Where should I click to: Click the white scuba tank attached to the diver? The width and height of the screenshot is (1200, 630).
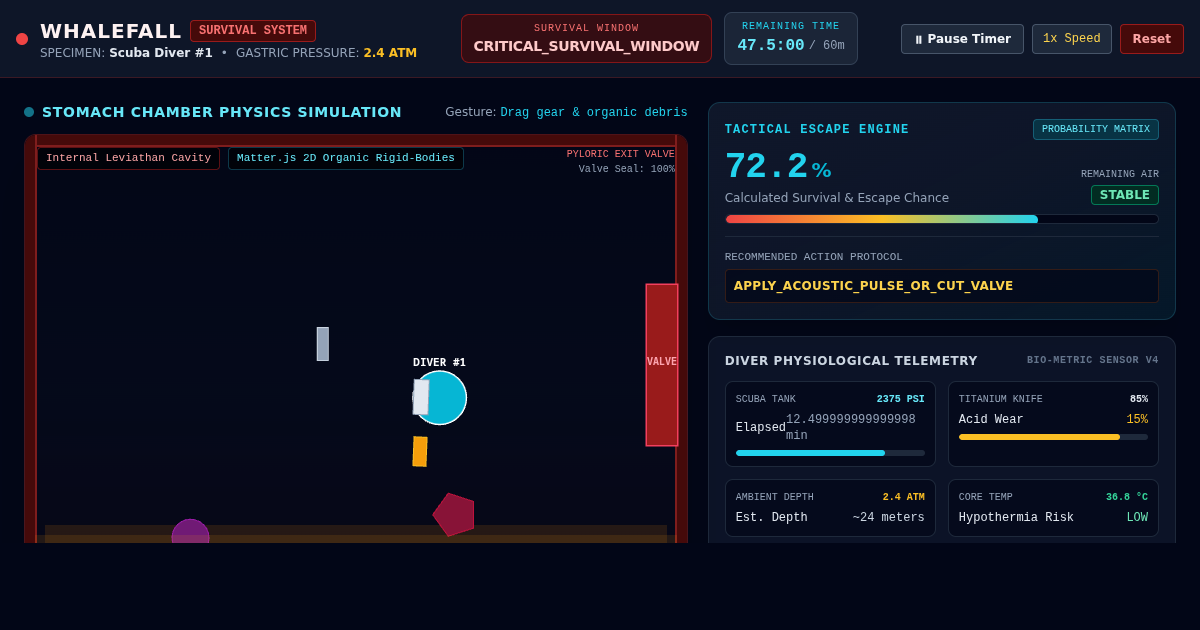[x=420, y=397]
